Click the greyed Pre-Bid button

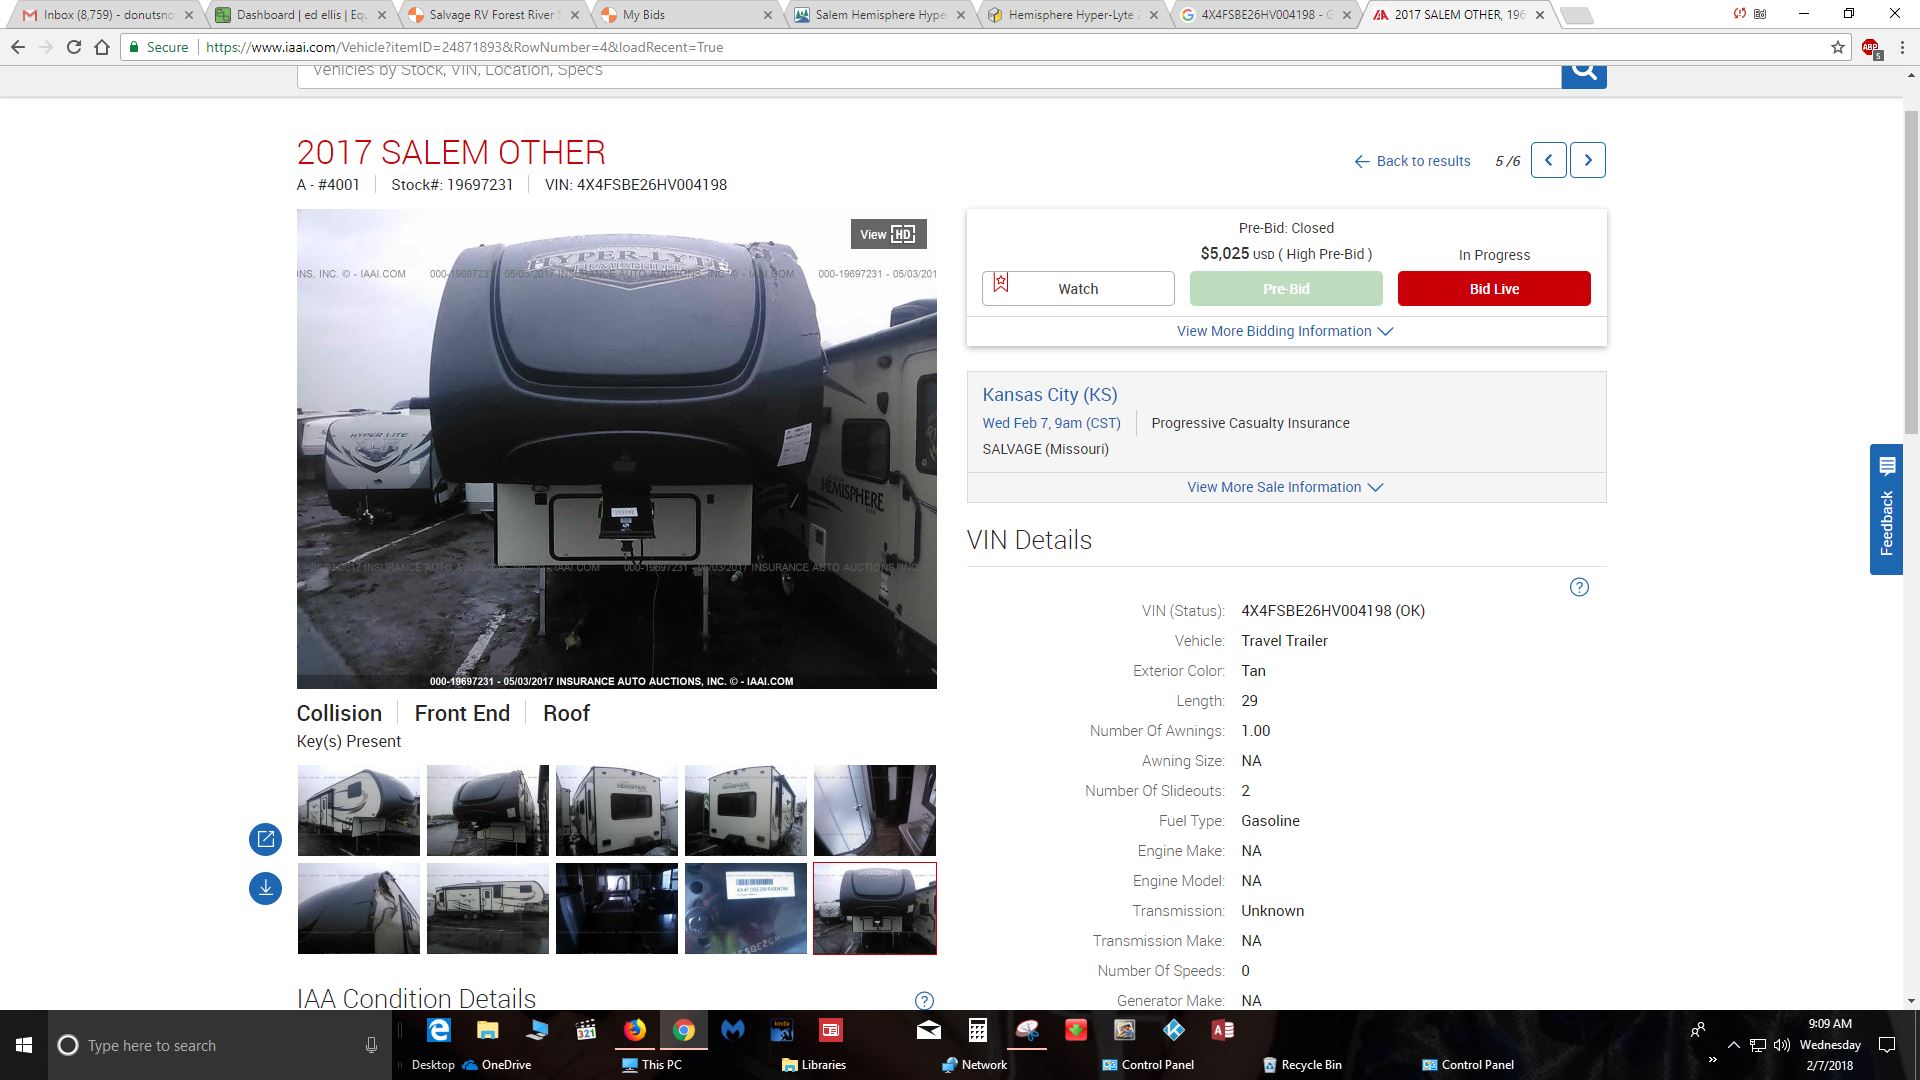click(1286, 288)
